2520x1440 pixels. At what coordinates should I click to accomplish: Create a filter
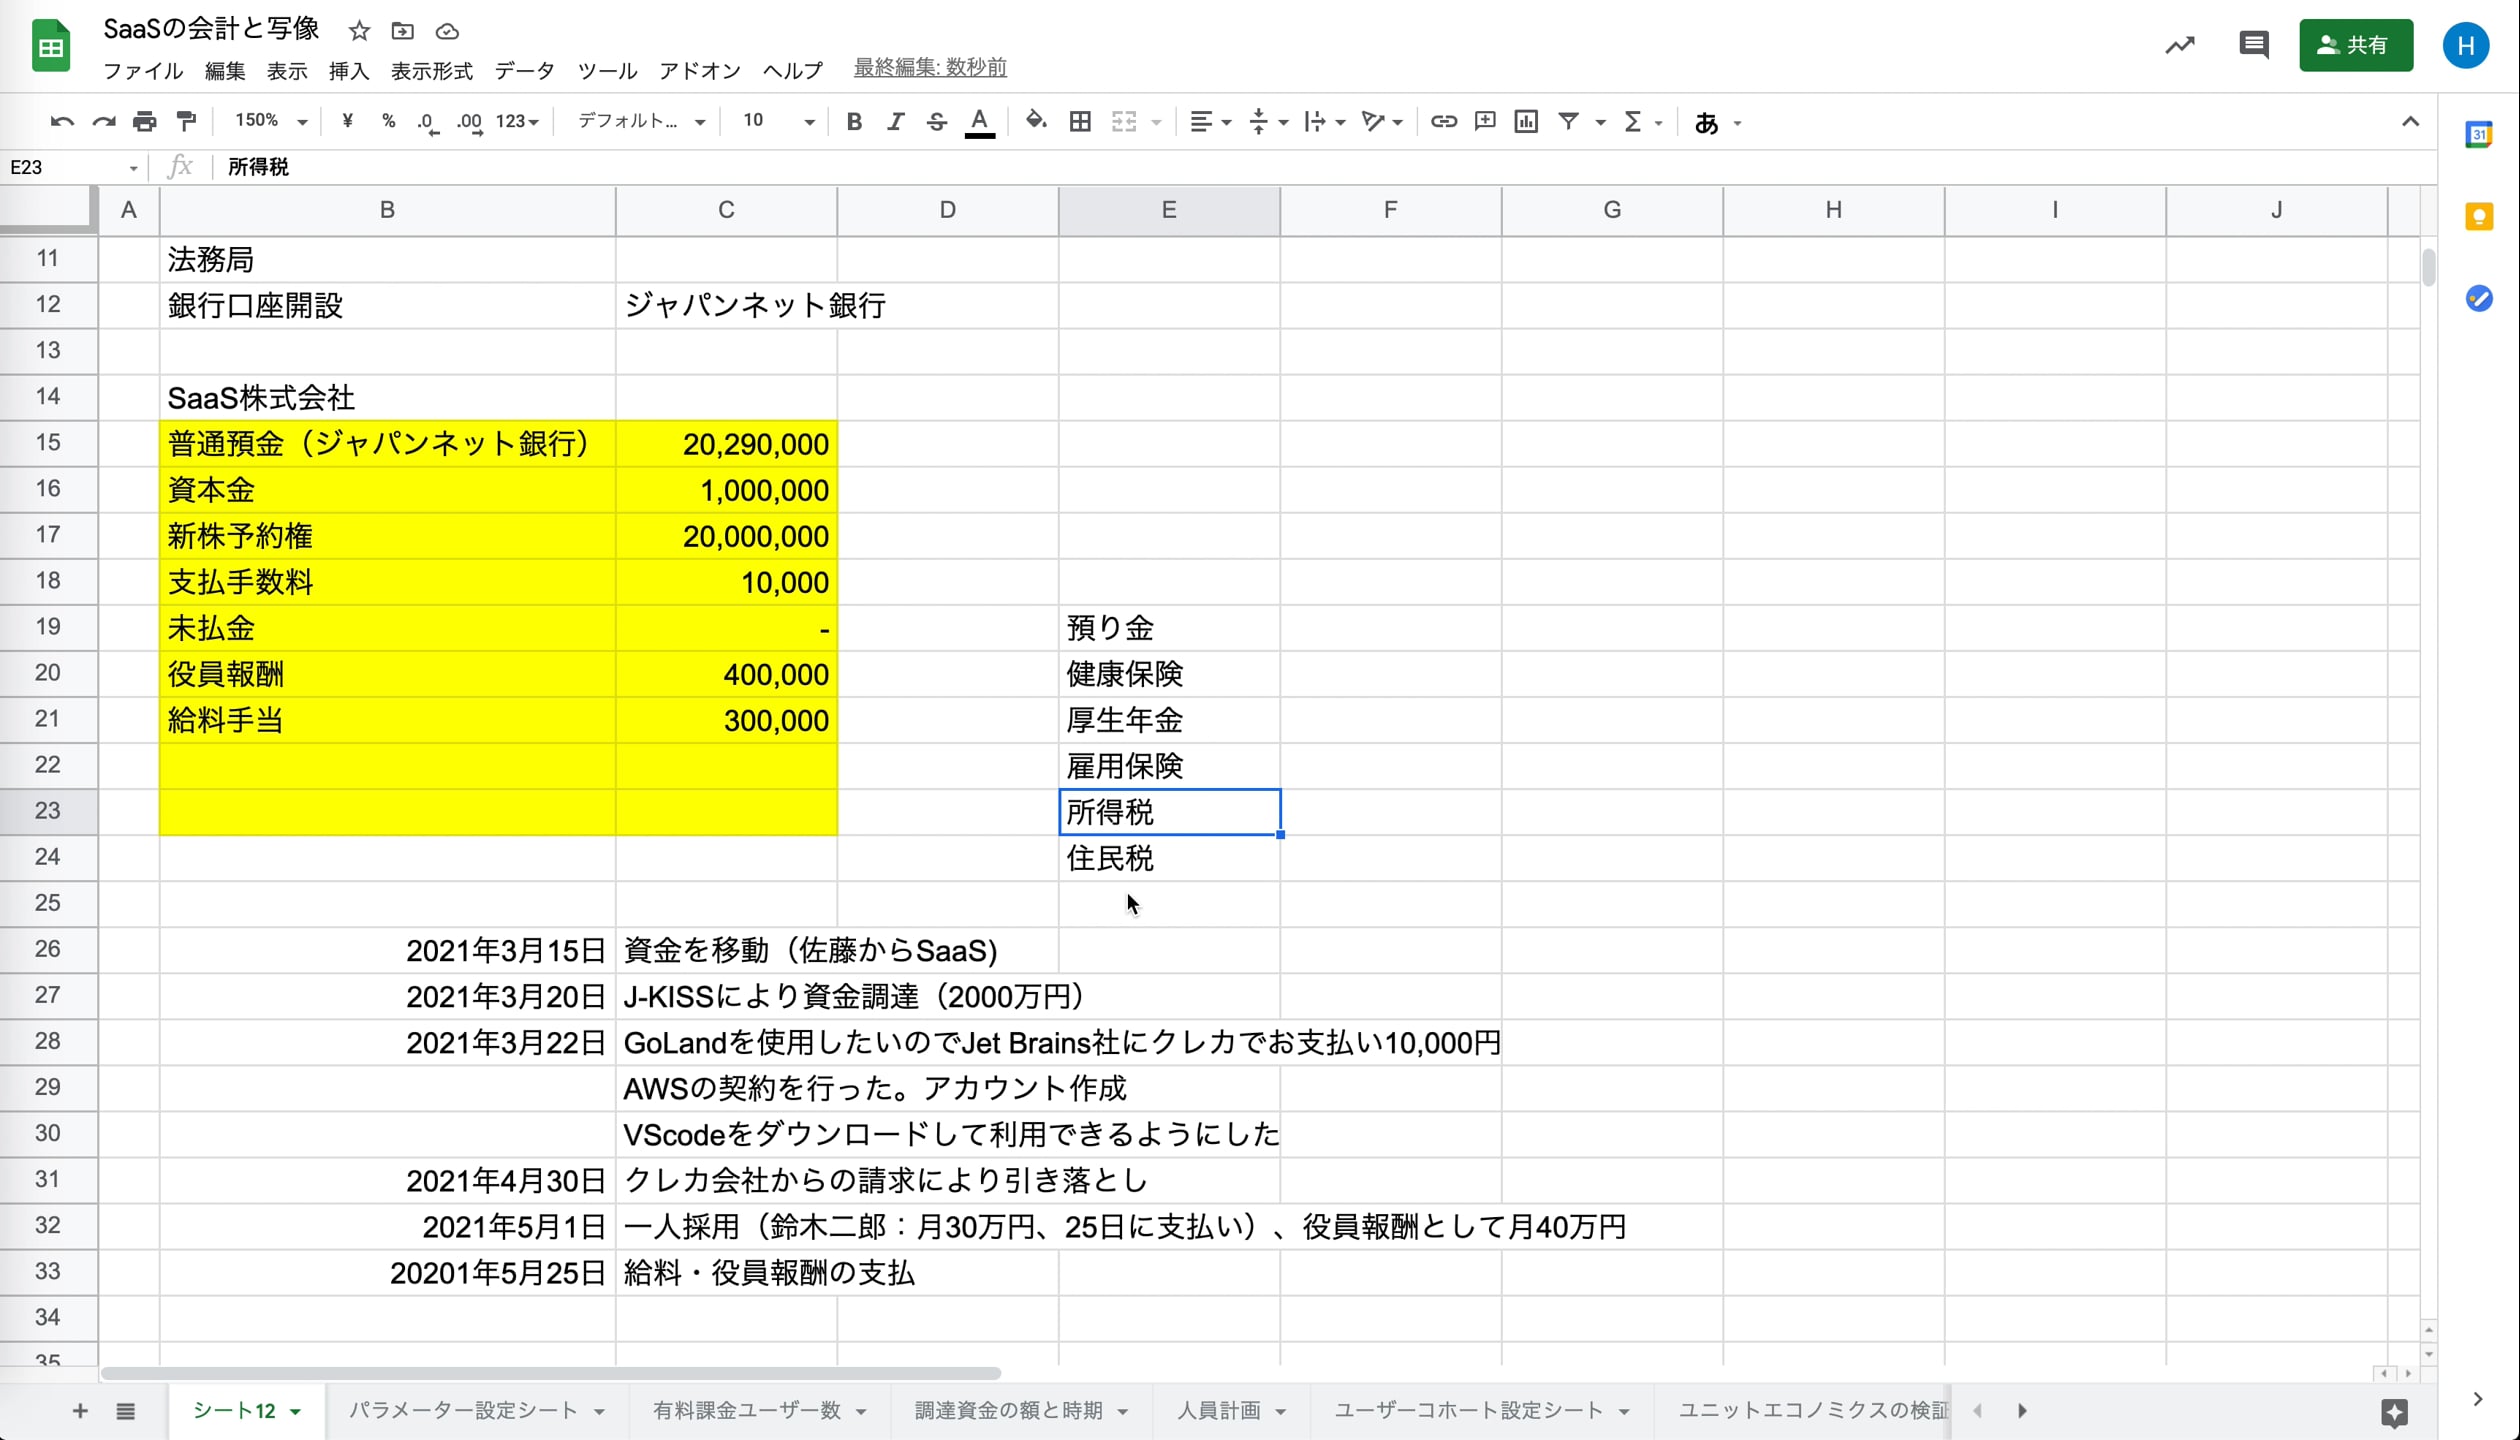pos(1568,121)
